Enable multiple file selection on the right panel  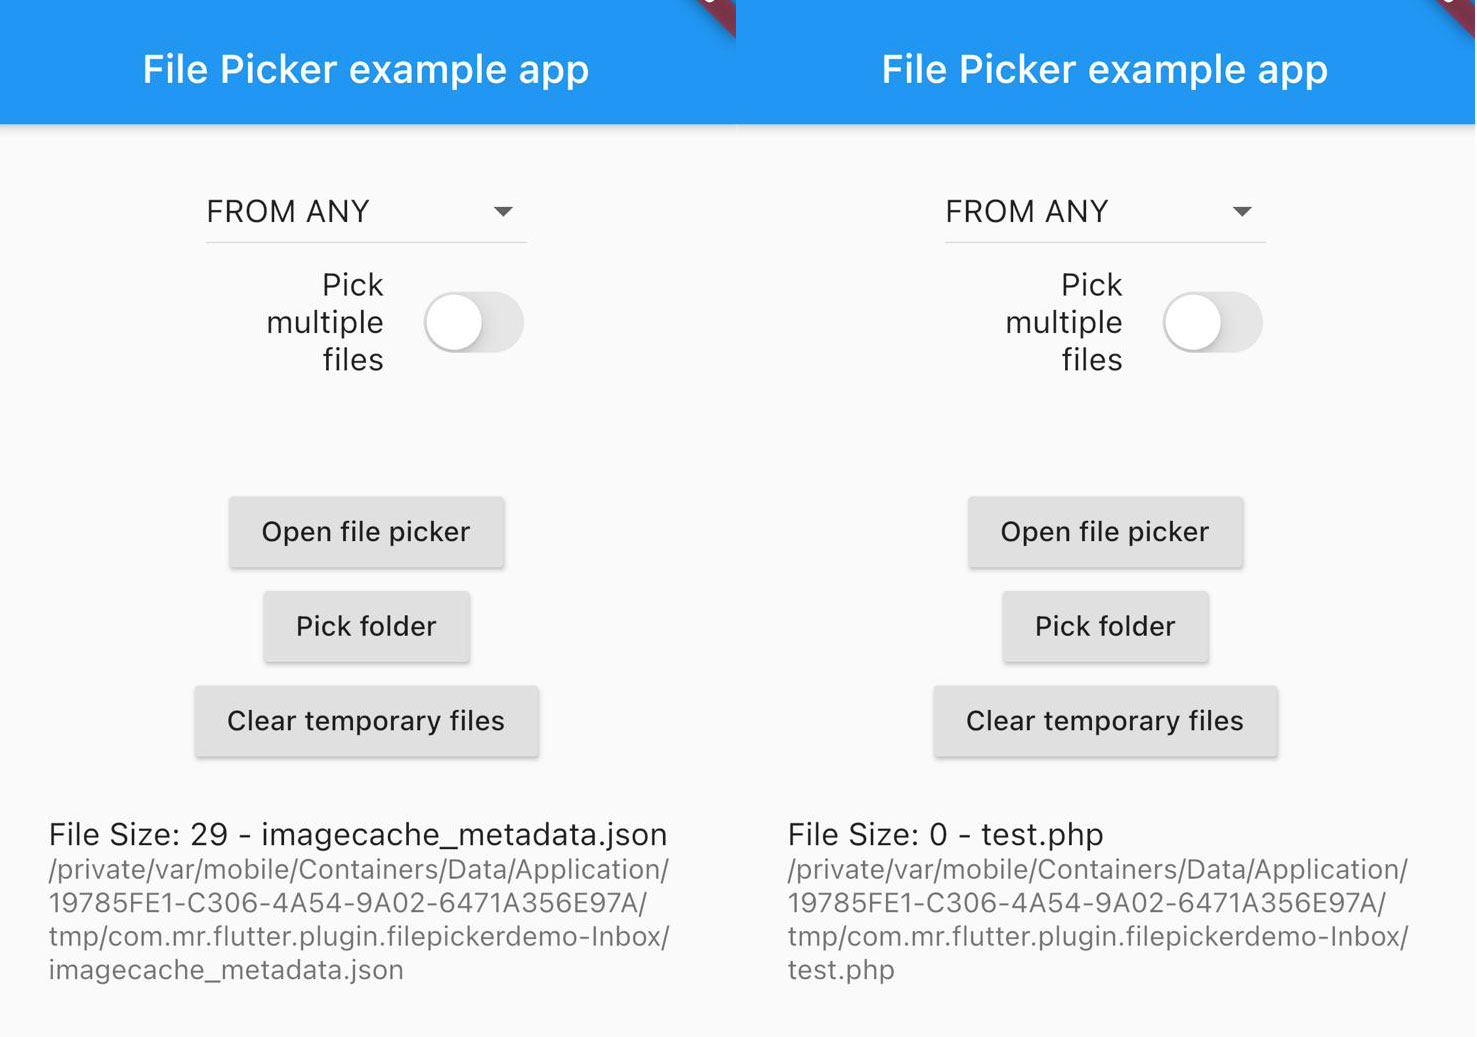click(x=1212, y=322)
